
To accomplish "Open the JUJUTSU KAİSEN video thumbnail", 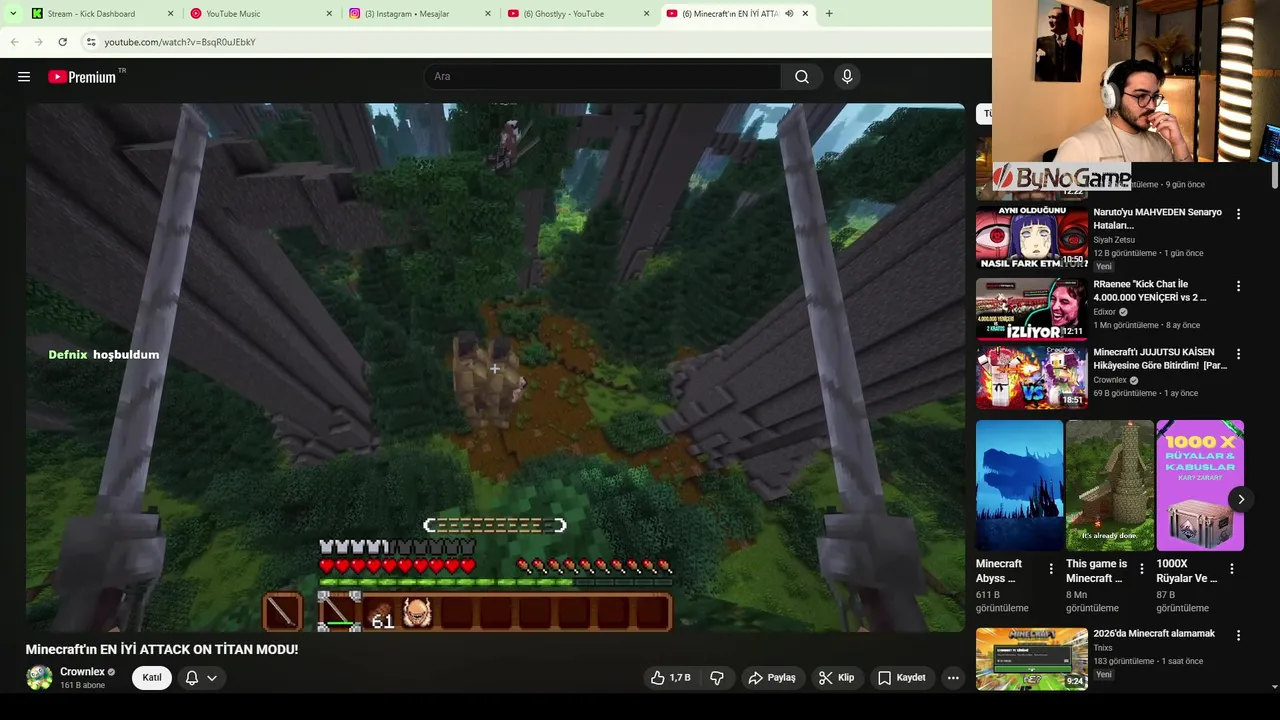I will click(1031, 377).
